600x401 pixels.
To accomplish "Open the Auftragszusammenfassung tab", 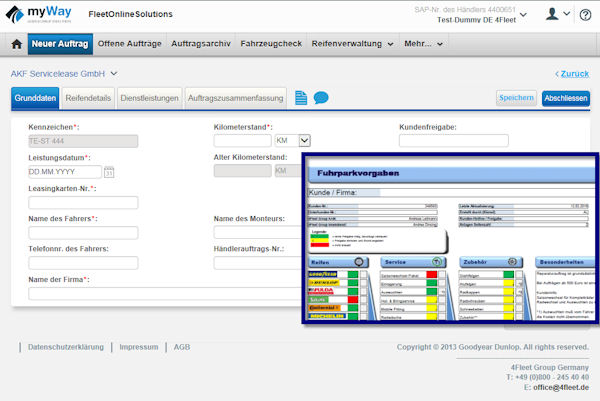I will pyautogui.click(x=236, y=98).
